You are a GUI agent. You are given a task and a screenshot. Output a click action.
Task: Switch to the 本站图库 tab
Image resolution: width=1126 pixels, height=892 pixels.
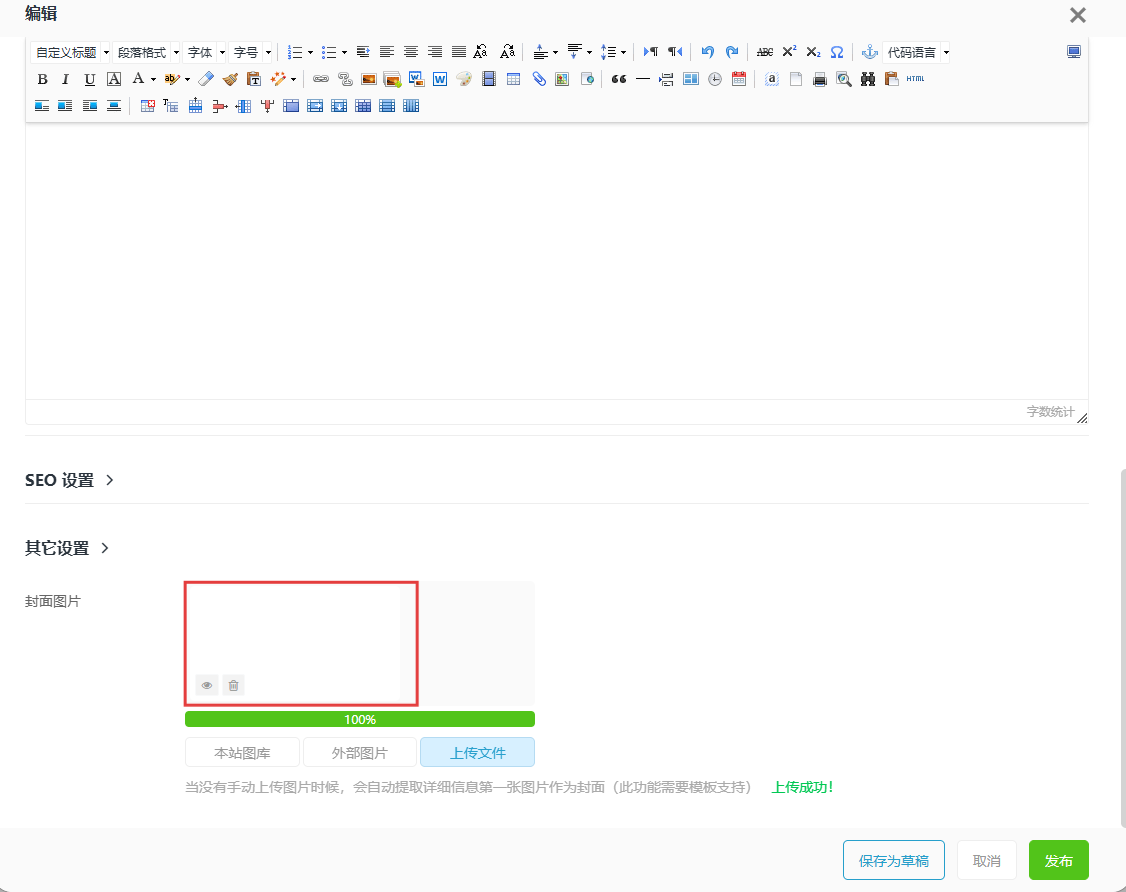(x=242, y=753)
